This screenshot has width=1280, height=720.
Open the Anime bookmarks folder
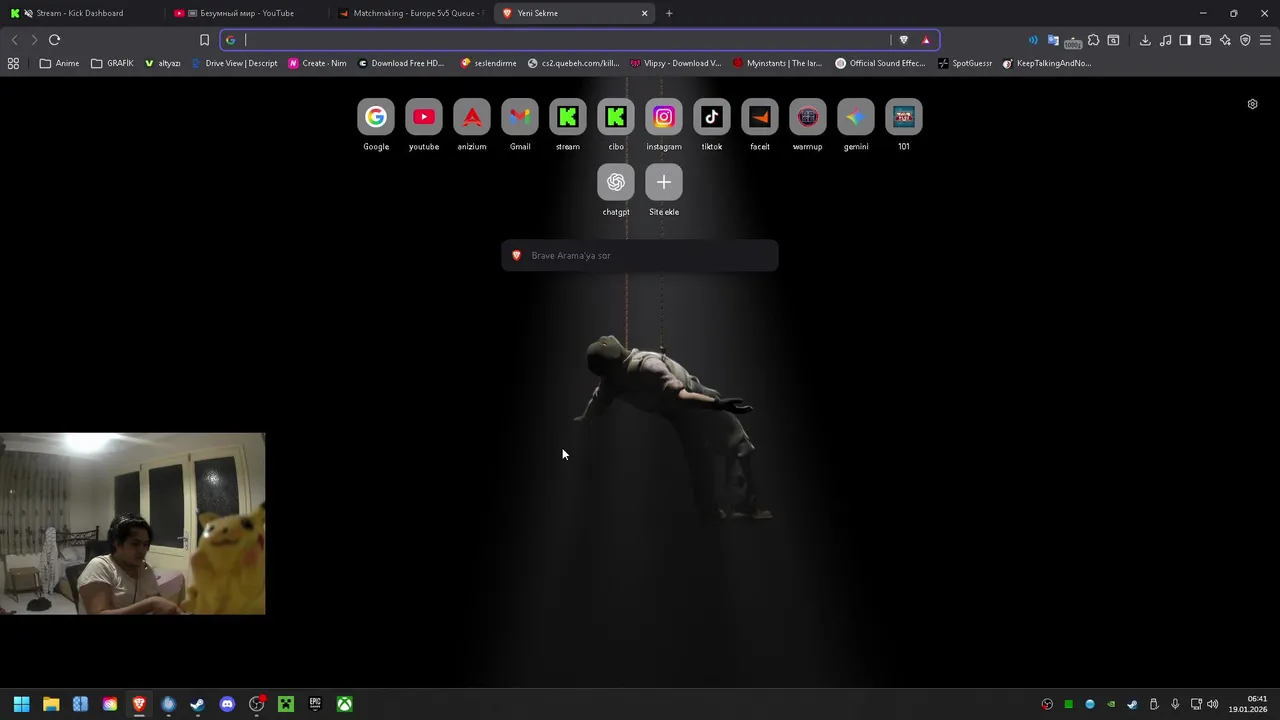(60, 63)
